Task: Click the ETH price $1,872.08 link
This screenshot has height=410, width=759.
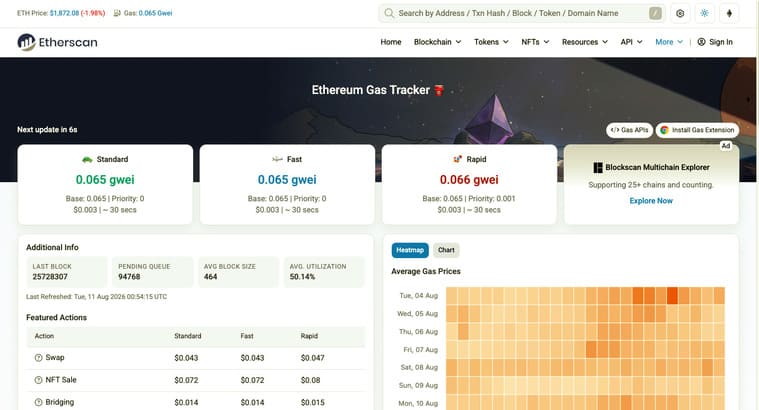Action: [64, 13]
